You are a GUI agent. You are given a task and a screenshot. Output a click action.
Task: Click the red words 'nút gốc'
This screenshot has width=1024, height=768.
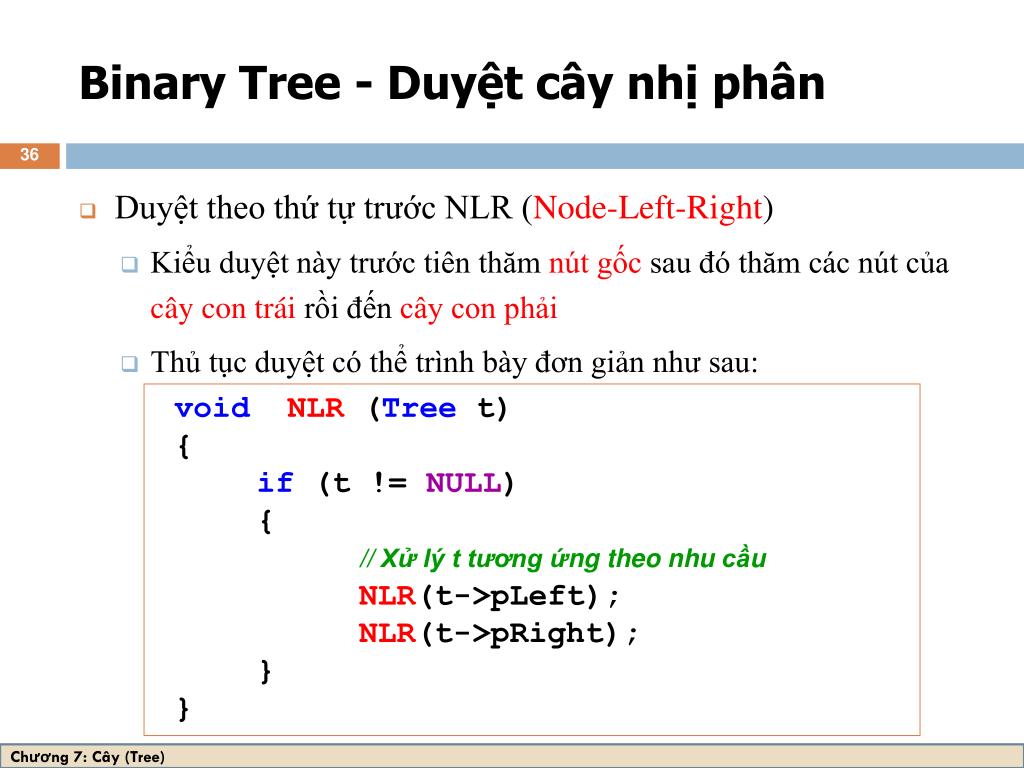click(x=595, y=264)
